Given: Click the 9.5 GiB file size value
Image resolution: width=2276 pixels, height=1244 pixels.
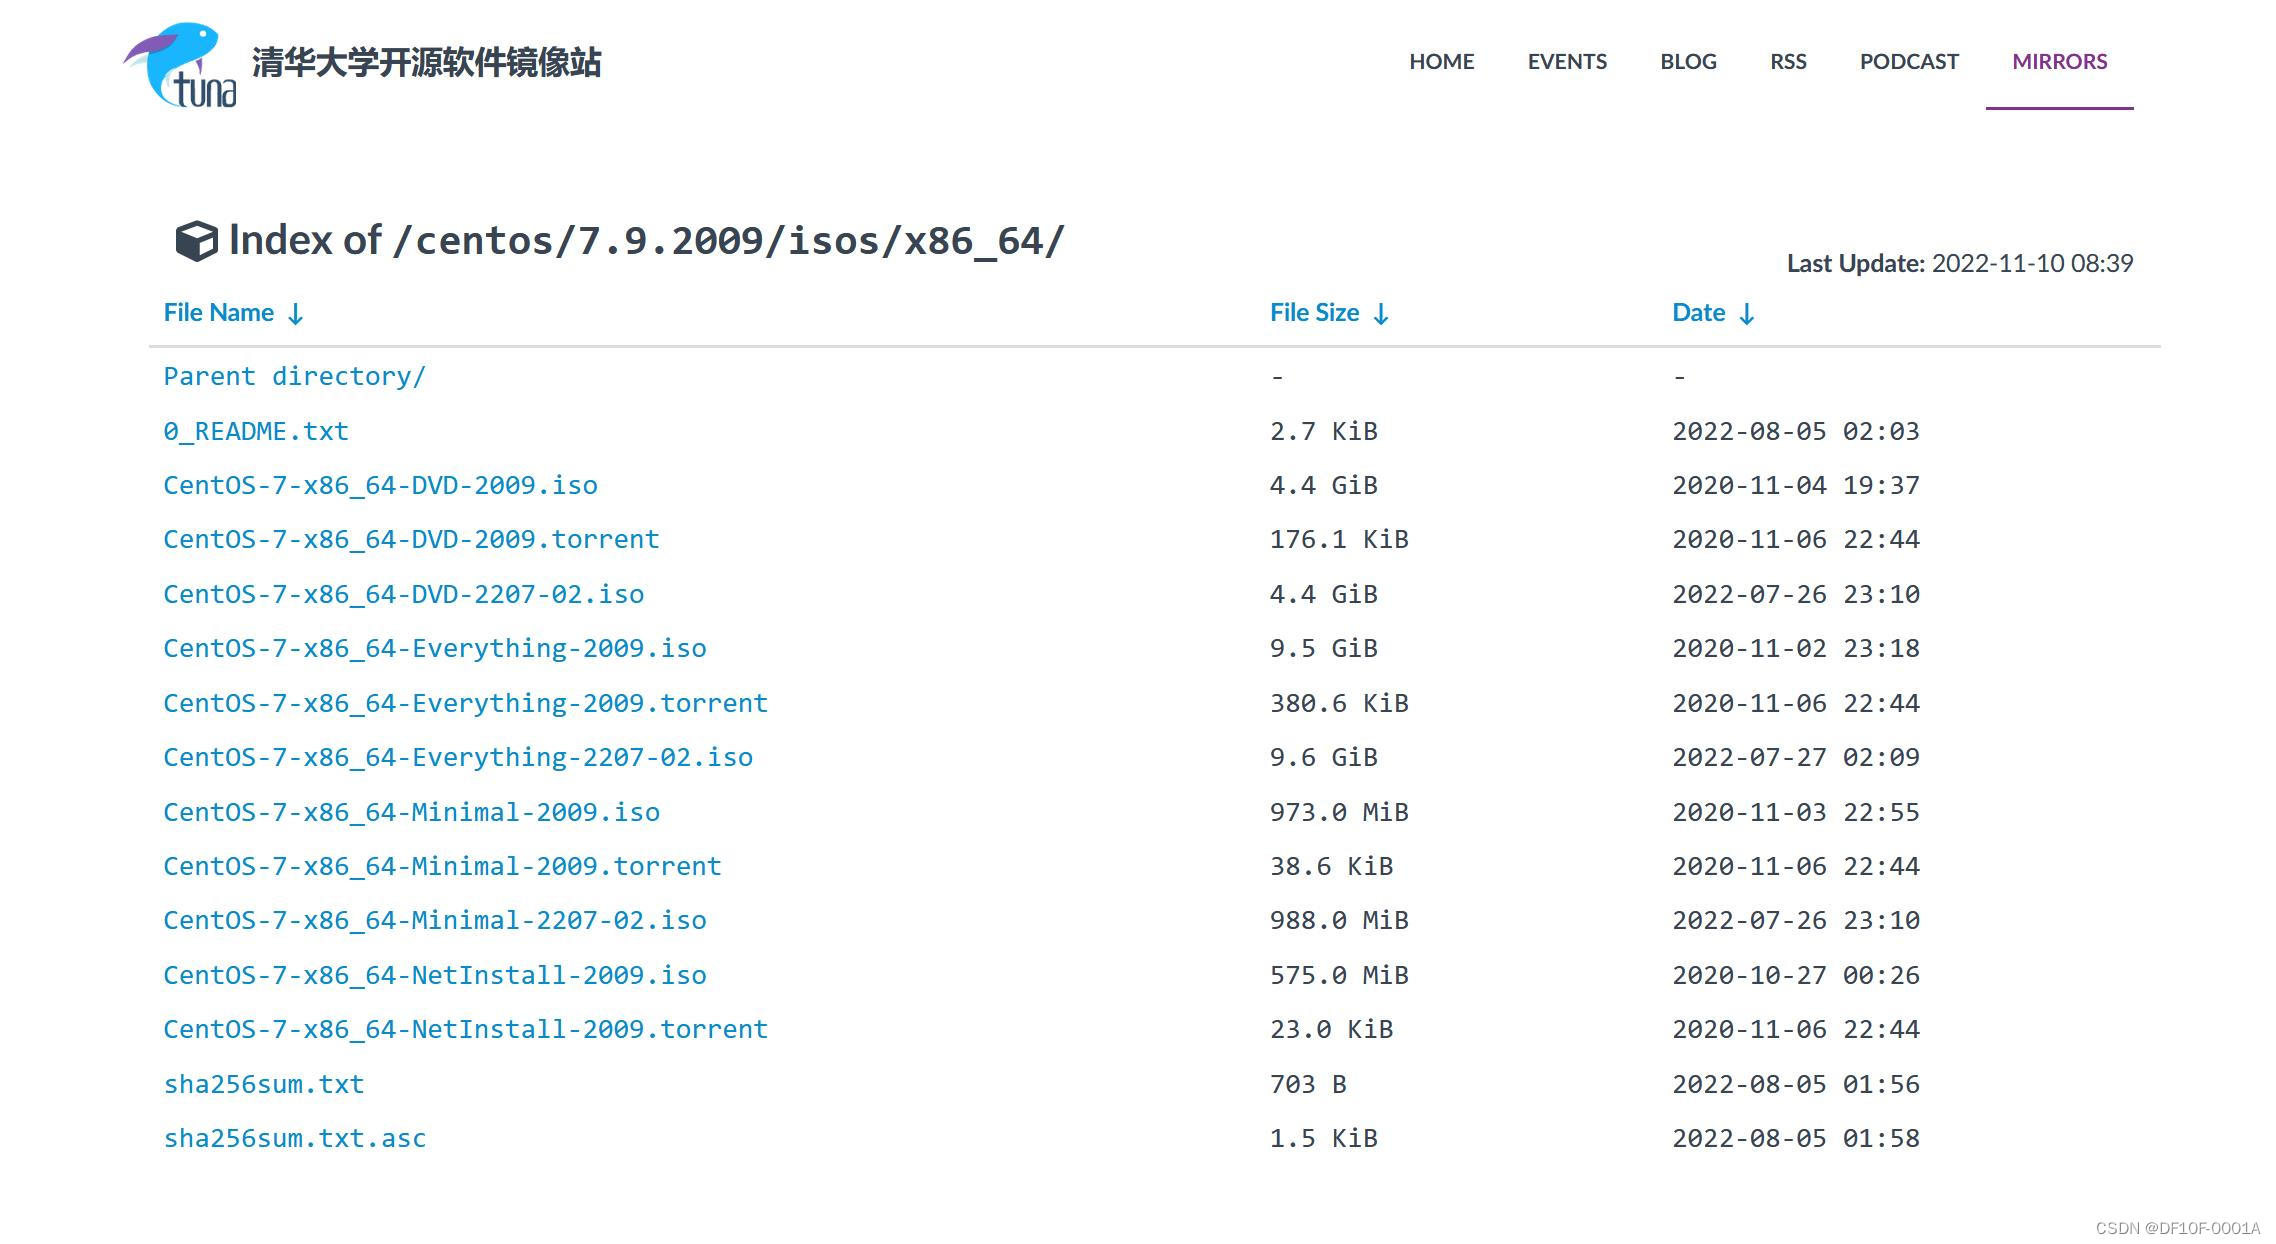Looking at the screenshot, I should 1324,648.
